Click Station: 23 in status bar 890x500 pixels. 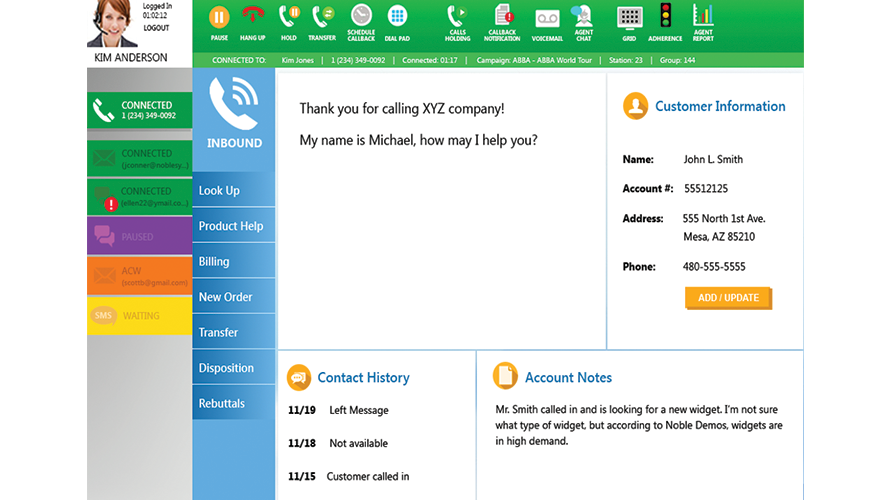pos(625,60)
